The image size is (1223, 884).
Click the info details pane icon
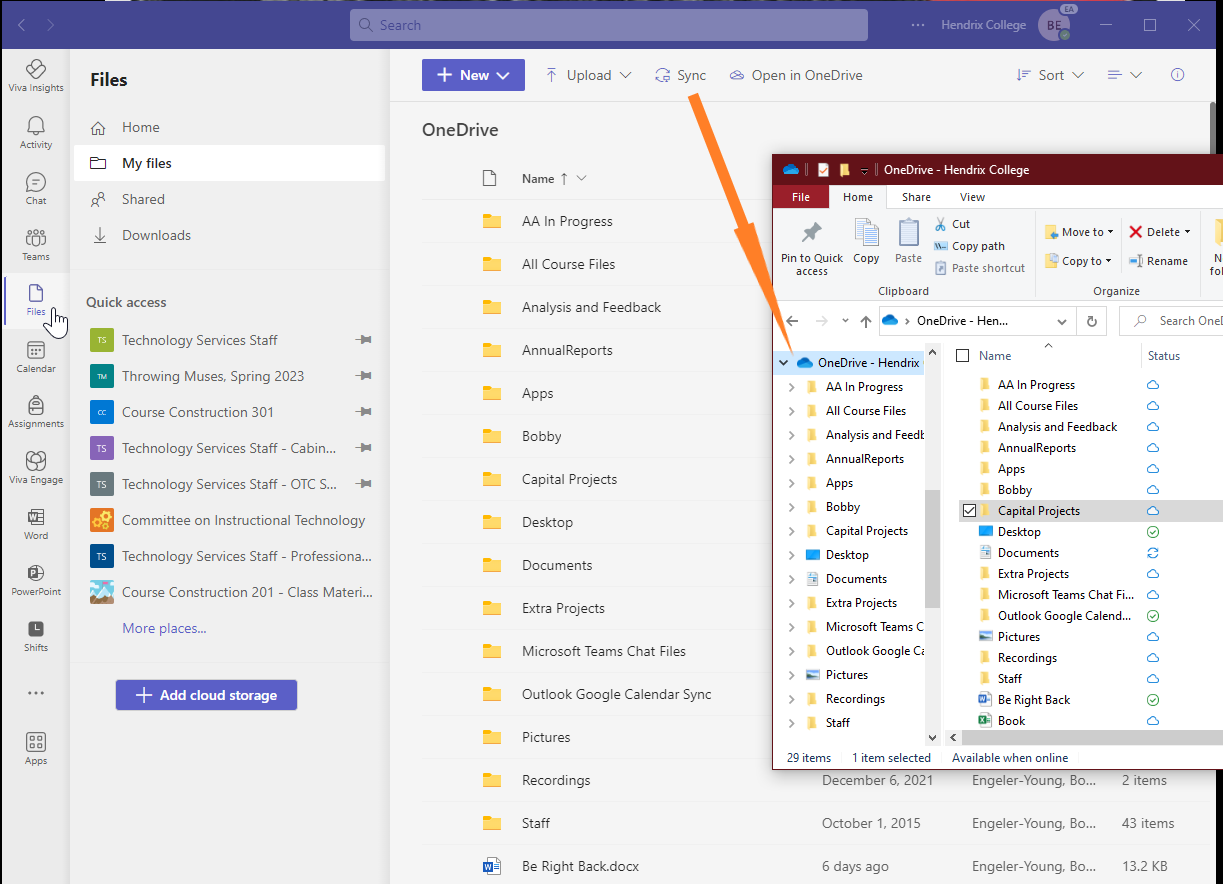click(1177, 75)
